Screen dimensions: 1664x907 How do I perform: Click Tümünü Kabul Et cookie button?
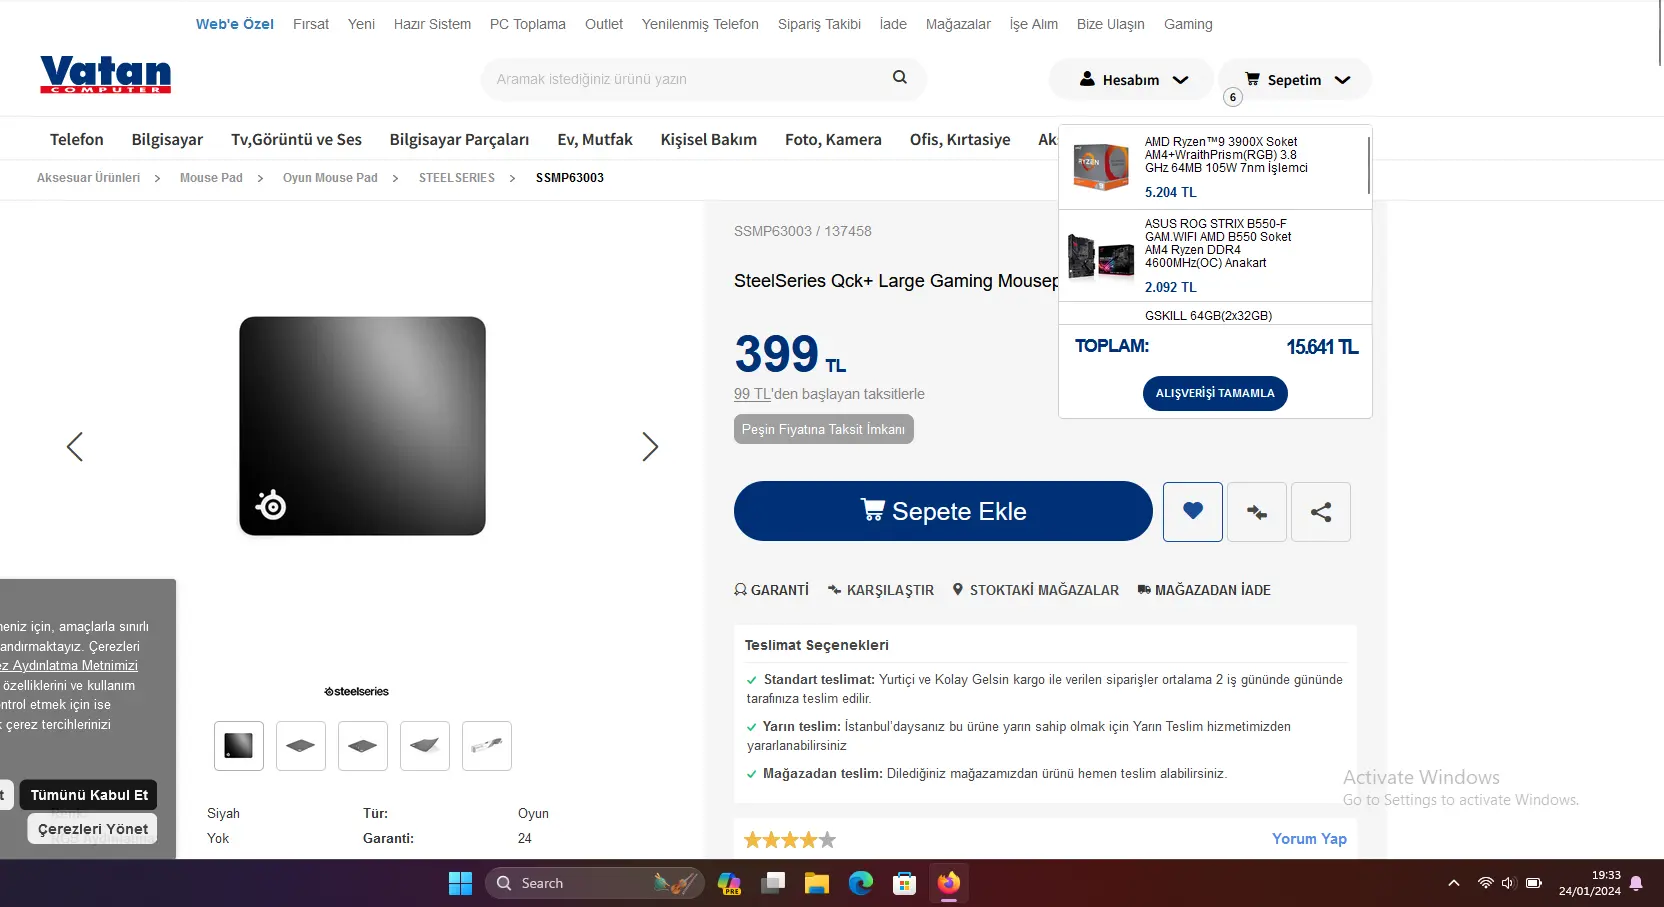point(89,795)
